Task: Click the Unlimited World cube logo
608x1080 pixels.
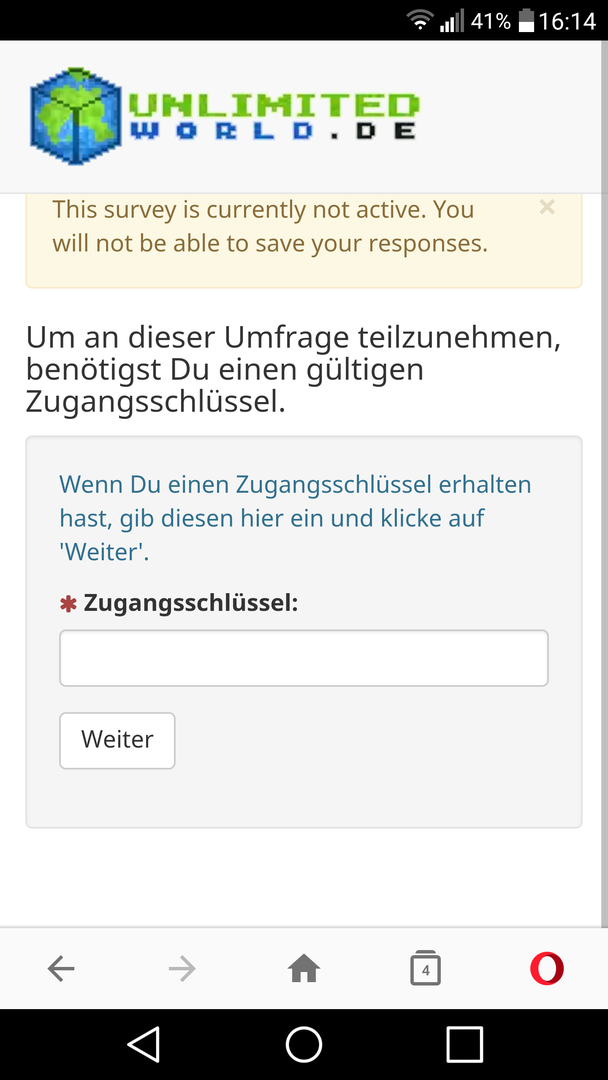Action: (76, 116)
